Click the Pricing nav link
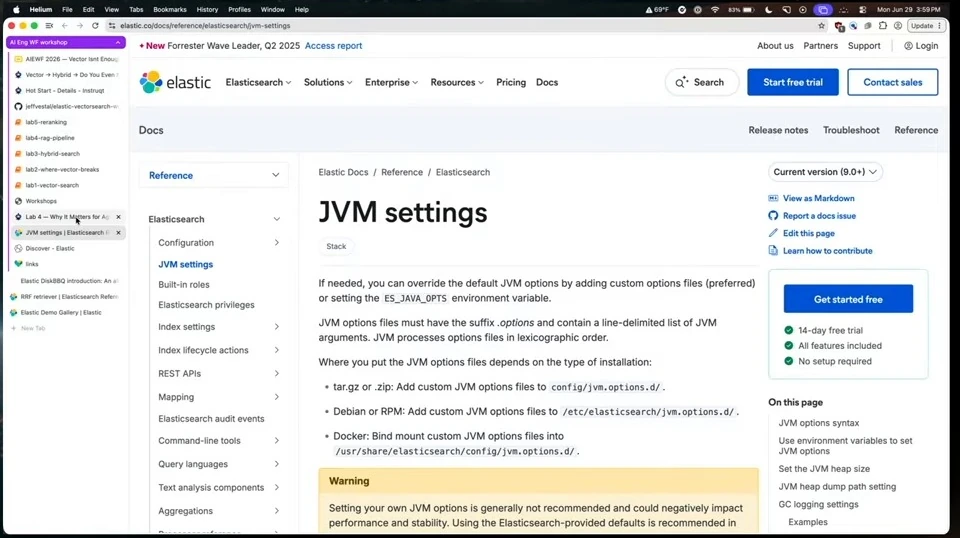The image size is (960, 538). (511, 82)
